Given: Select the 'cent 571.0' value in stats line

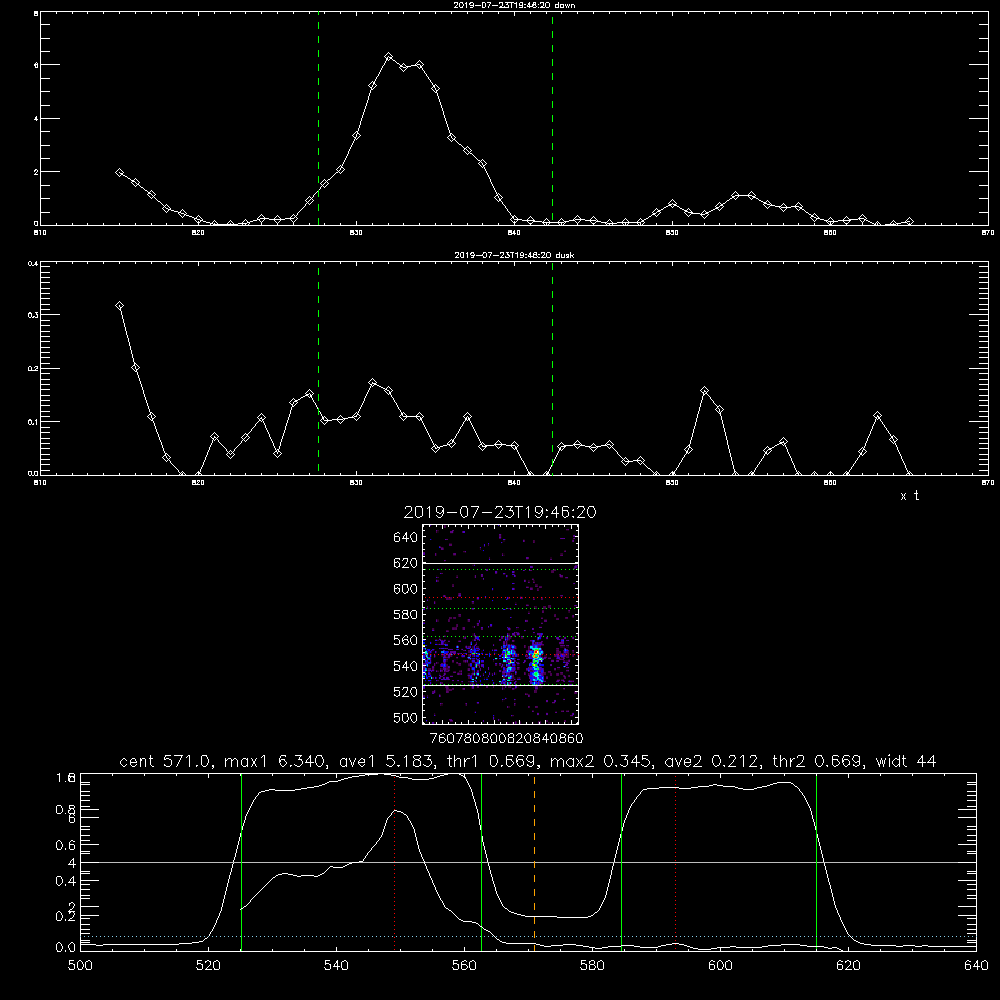Looking at the screenshot, I should pyautogui.click(x=167, y=761).
